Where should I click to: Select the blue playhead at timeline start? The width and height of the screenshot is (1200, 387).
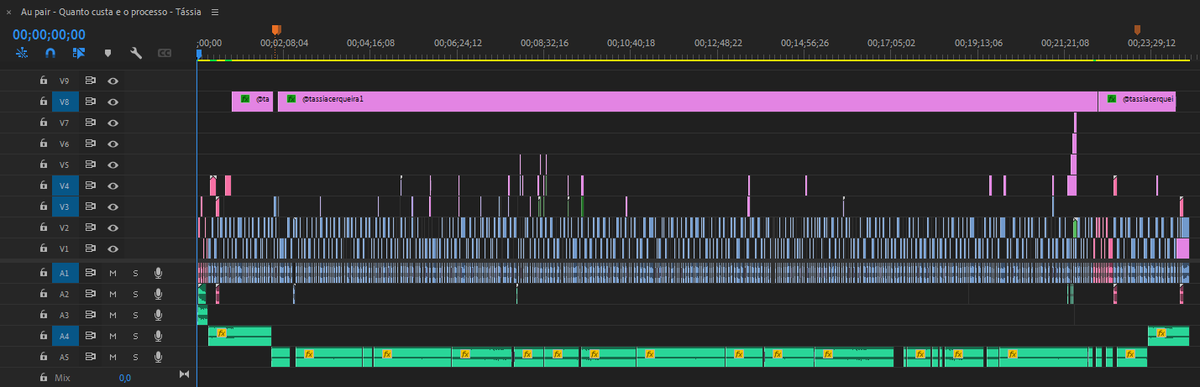tap(199, 54)
